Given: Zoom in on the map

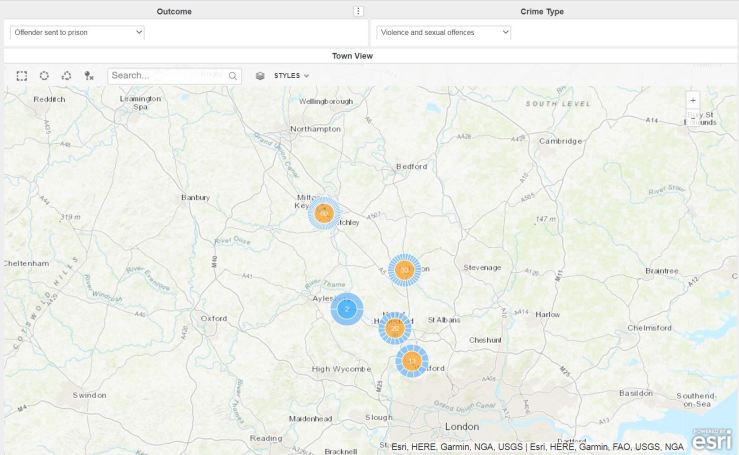Looking at the screenshot, I should 693,100.
